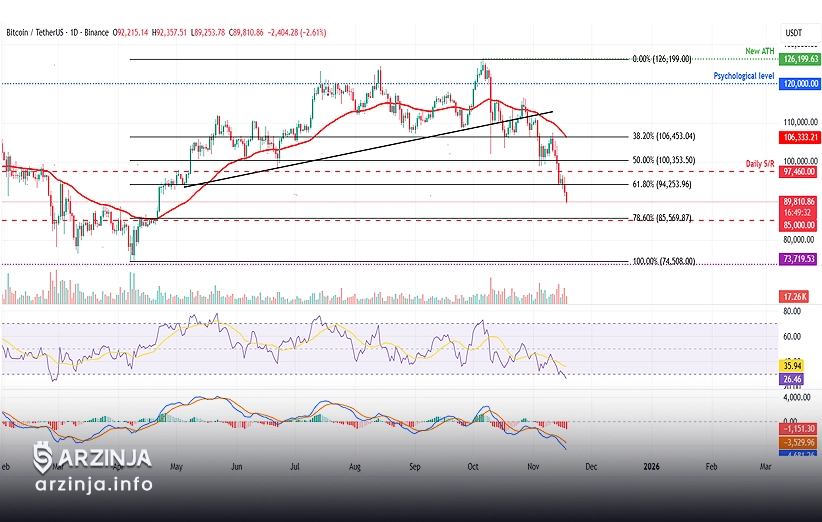Open the USDT currency selector
The height and width of the screenshot is (522, 822).
click(x=795, y=32)
